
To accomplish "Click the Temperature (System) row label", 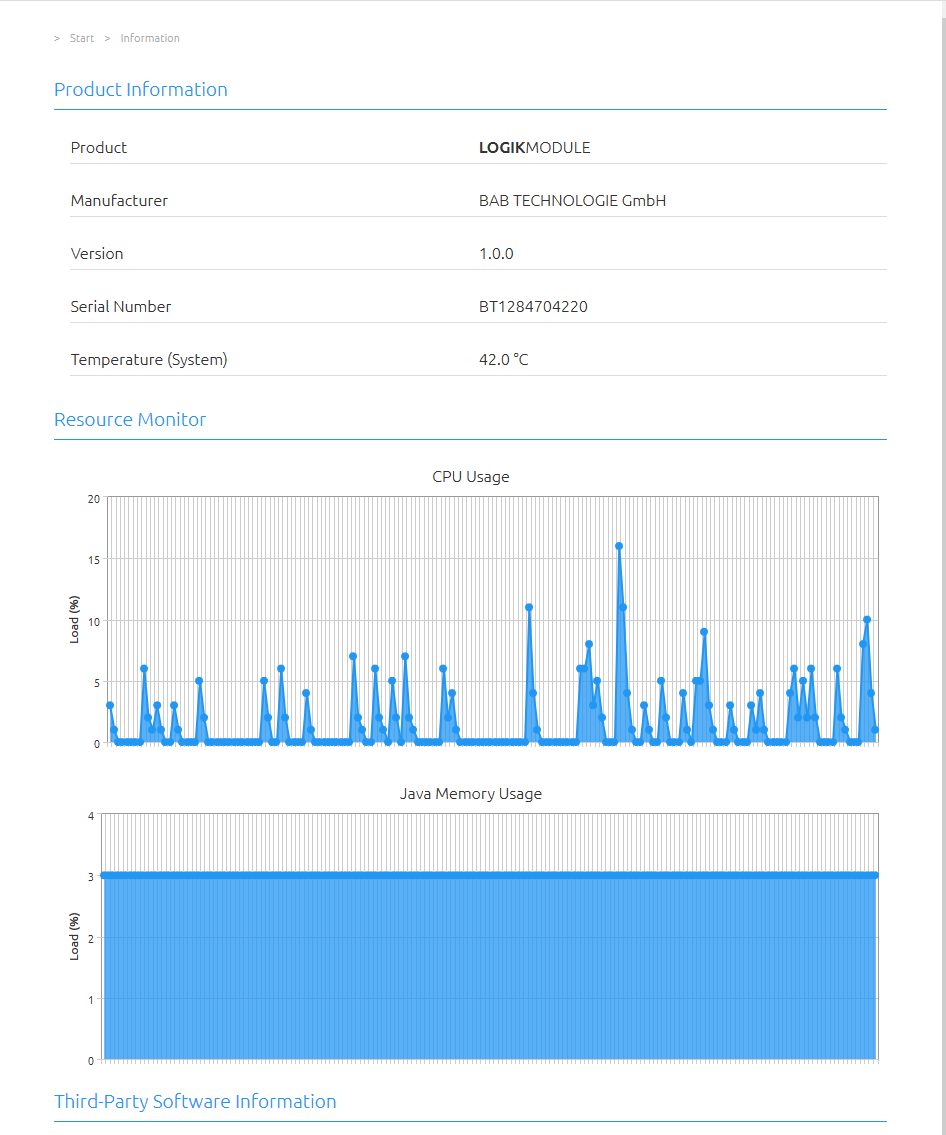I will 149,360.
